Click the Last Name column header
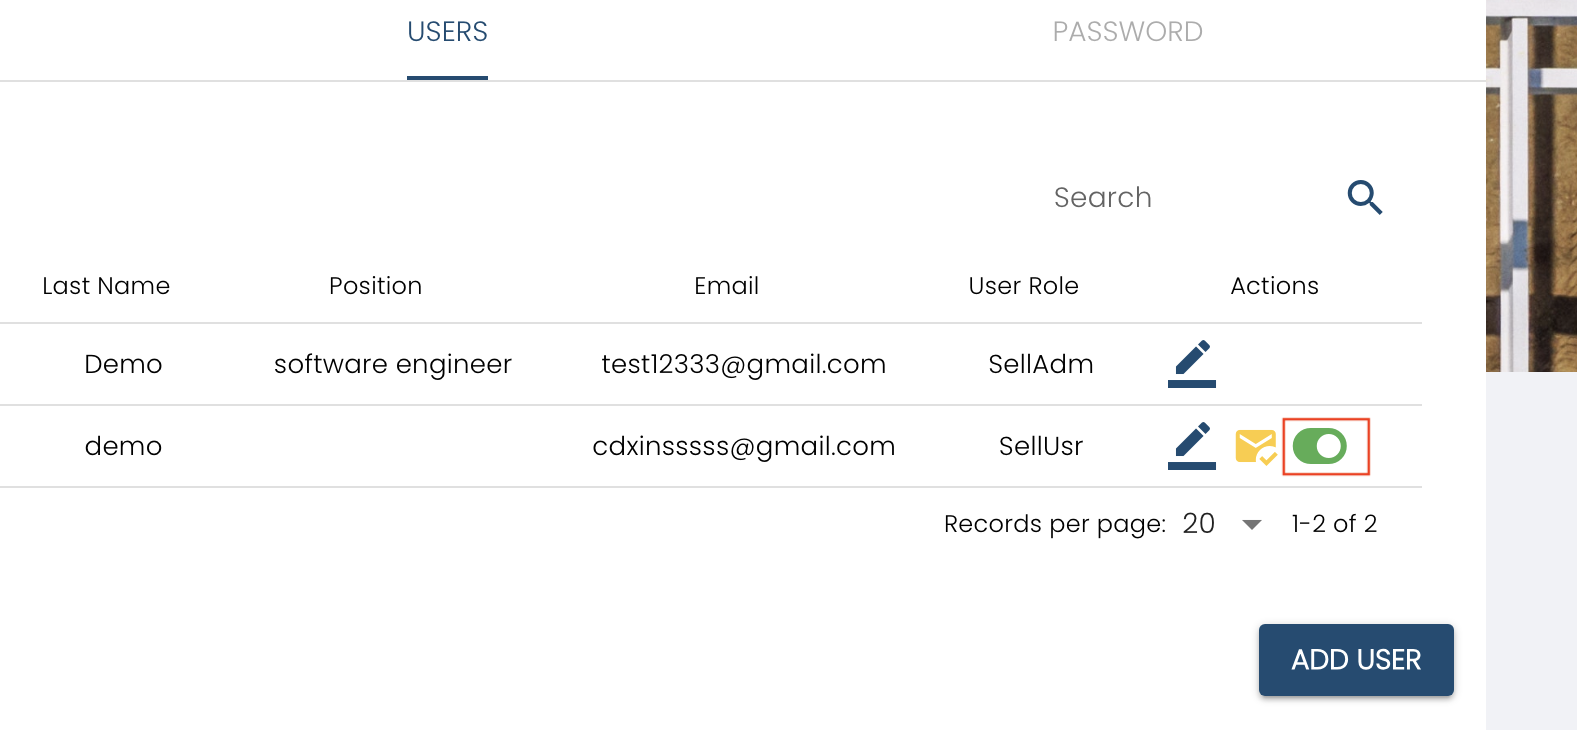 106,286
